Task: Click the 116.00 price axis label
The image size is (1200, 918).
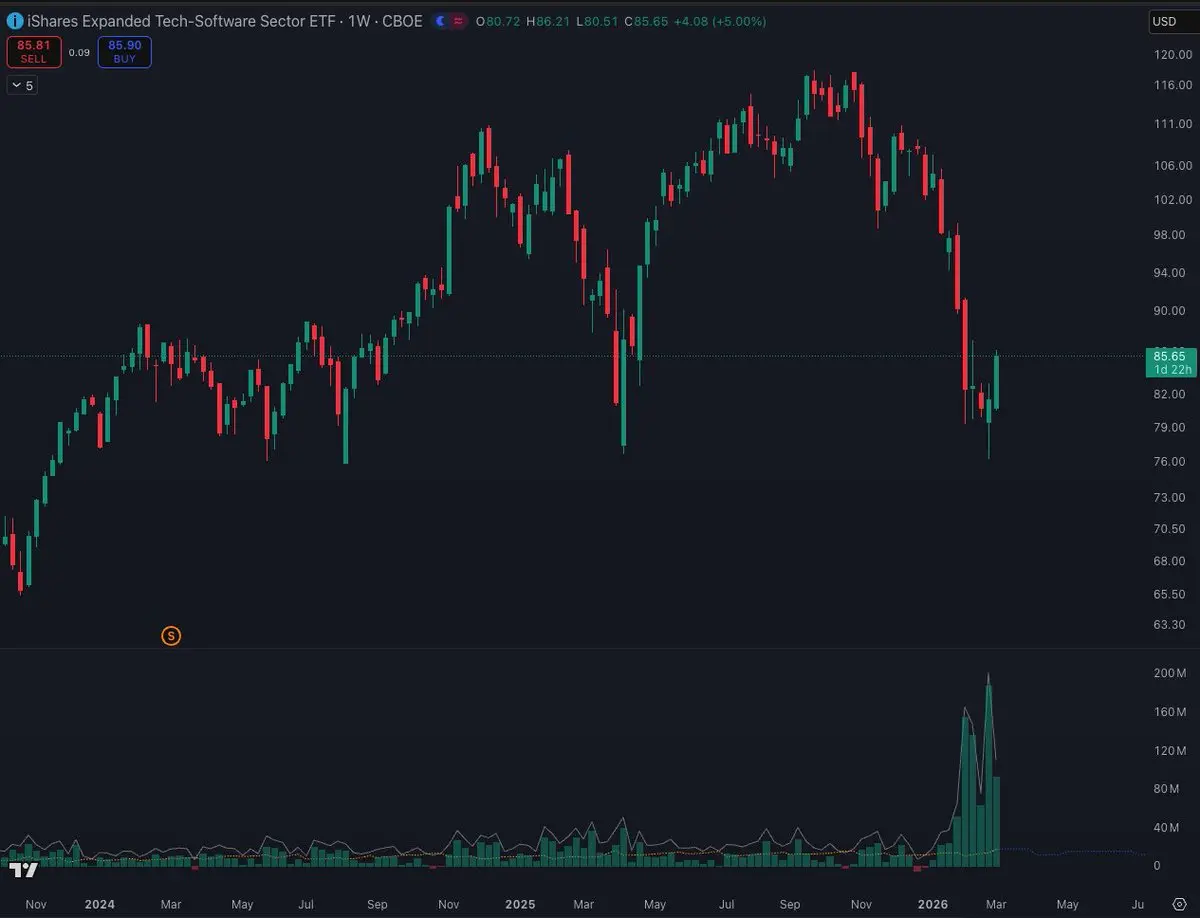Action: (1171, 87)
